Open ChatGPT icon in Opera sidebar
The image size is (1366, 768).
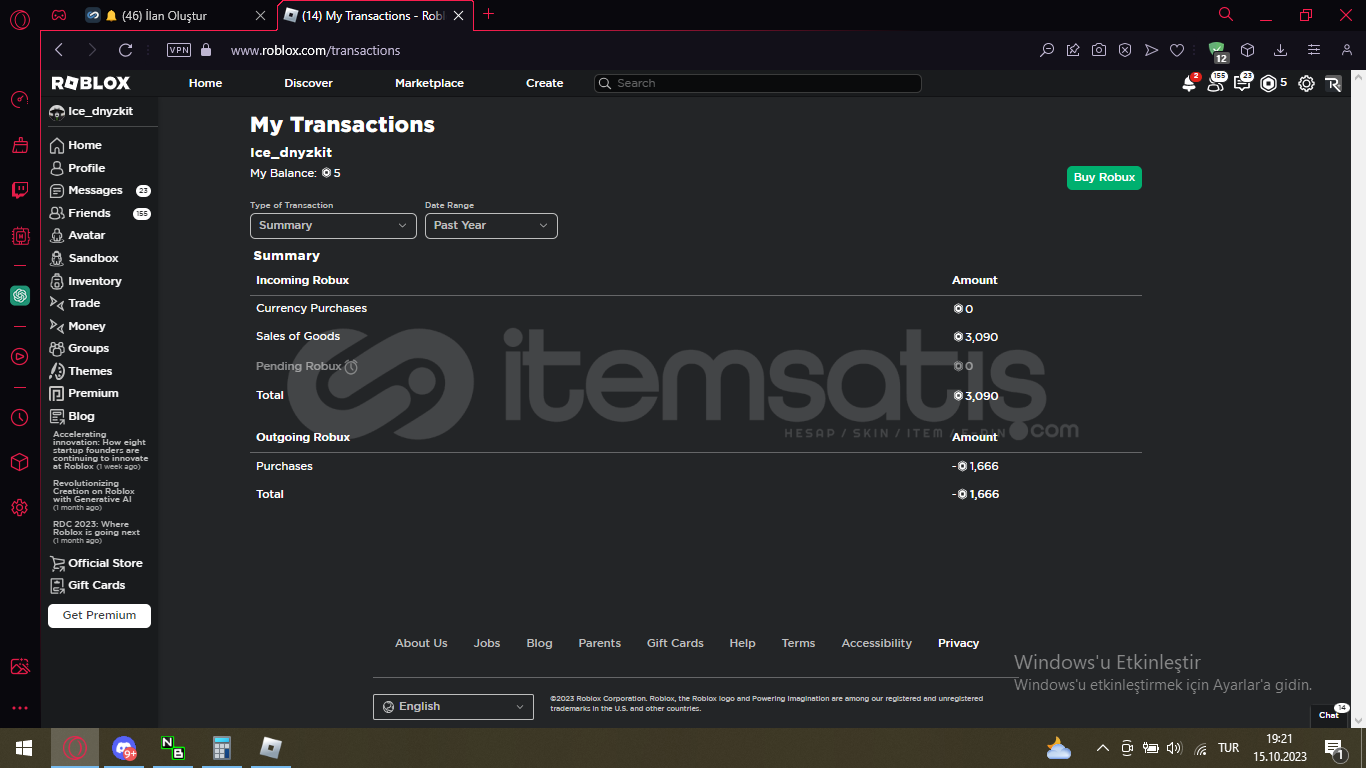click(19, 296)
